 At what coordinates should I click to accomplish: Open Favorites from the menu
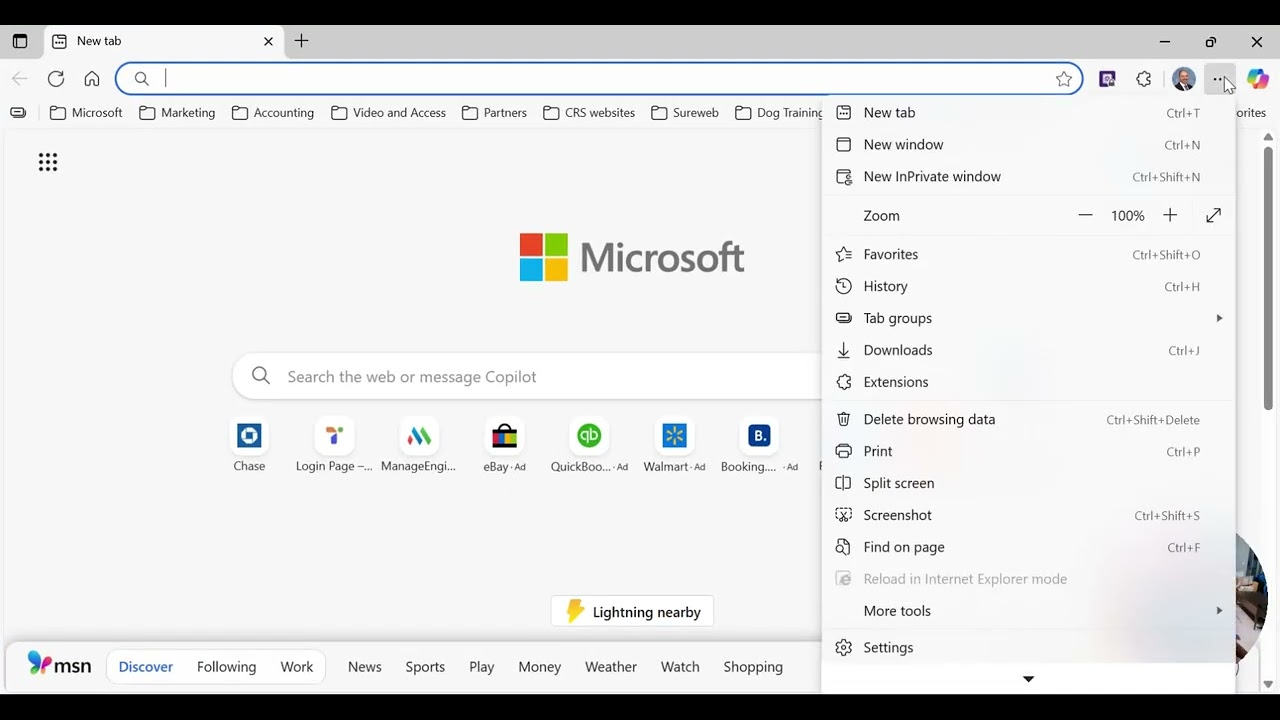point(1028,255)
